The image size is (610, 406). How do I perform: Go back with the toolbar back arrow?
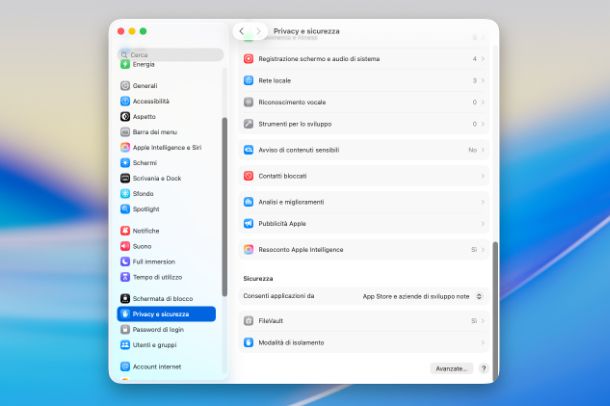coord(242,31)
